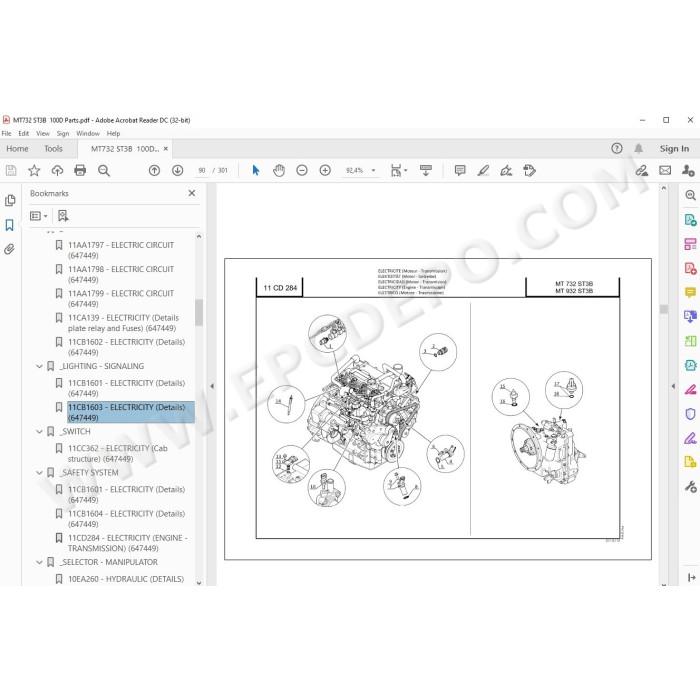Close the Bookmarks panel
The height and width of the screenshot is (700, 700).
192,193
